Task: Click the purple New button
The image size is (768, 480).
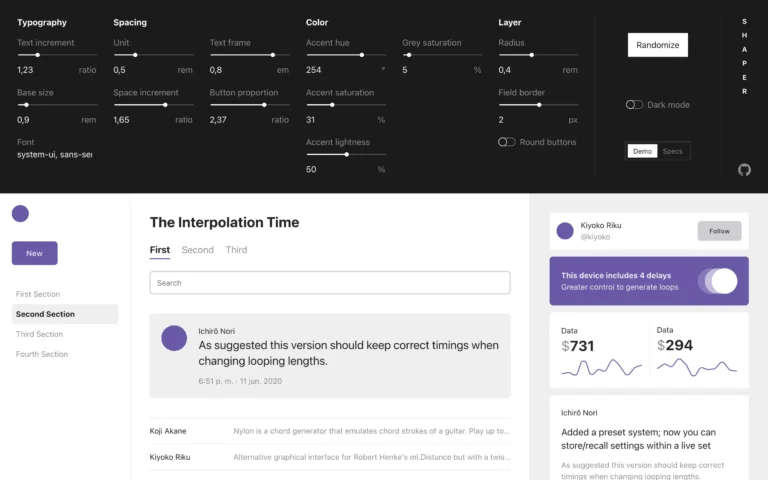Action: click(x=35, y=253)
